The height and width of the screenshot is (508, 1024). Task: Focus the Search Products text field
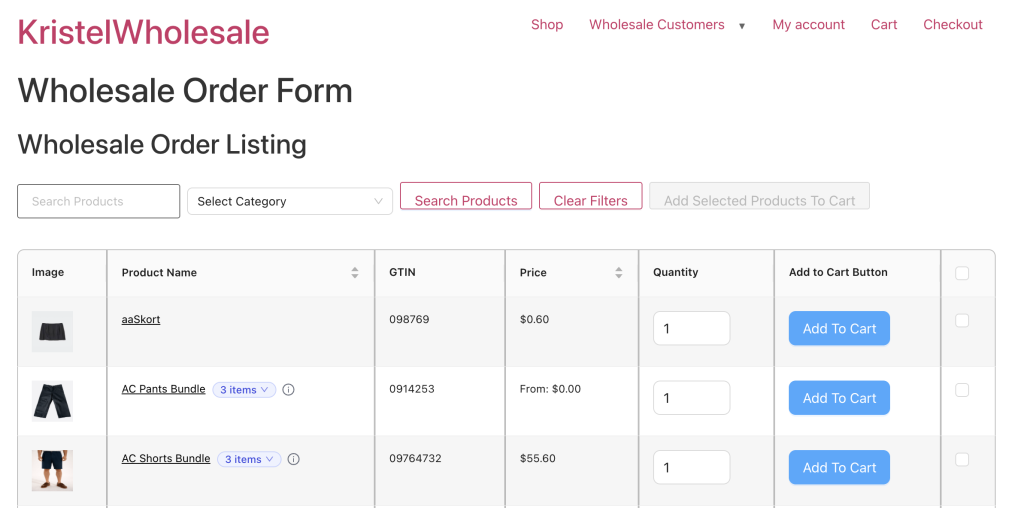pyautogui.click(x=99, y=201)
